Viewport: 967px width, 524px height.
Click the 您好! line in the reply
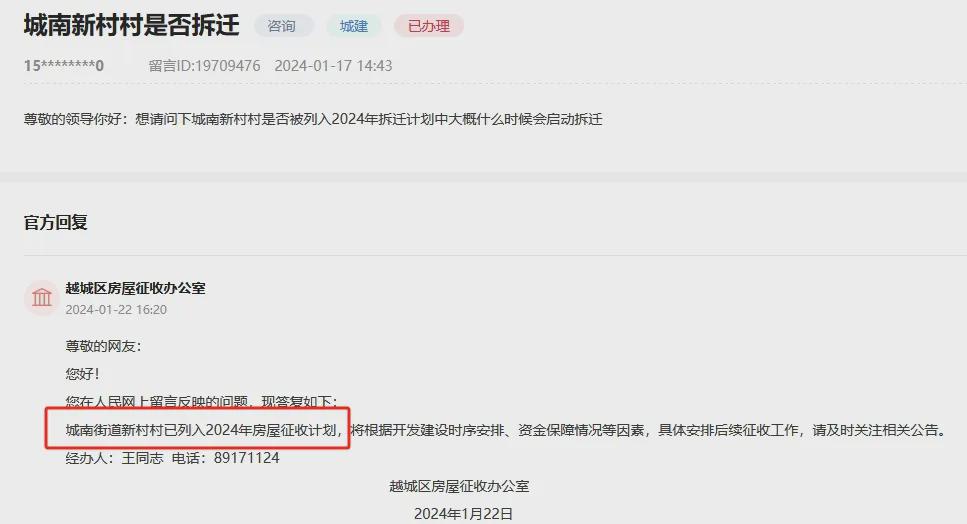[x=83, y=374]
